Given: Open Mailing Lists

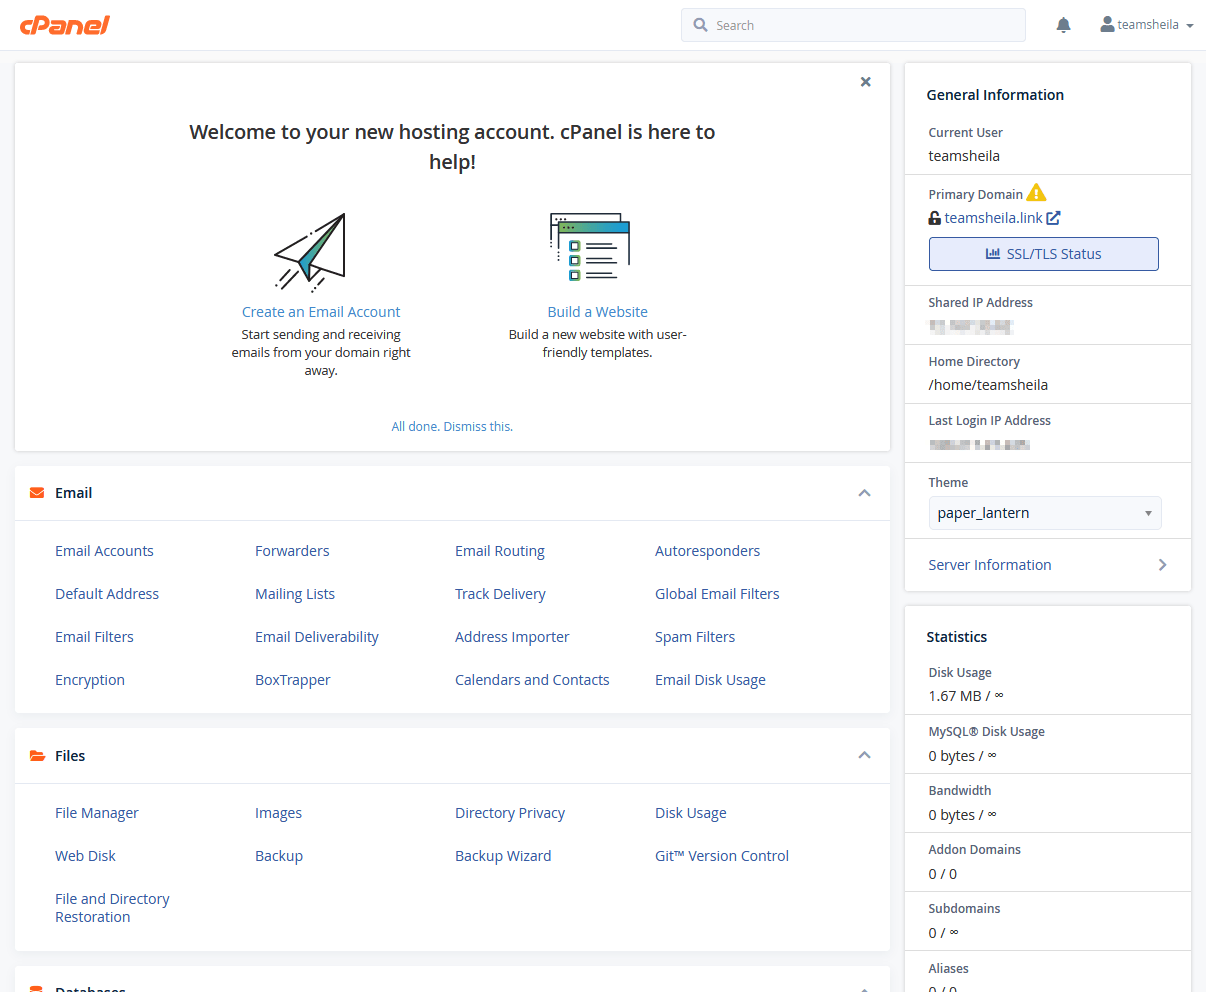Looking at the screenshot, I should pos(295,594).
